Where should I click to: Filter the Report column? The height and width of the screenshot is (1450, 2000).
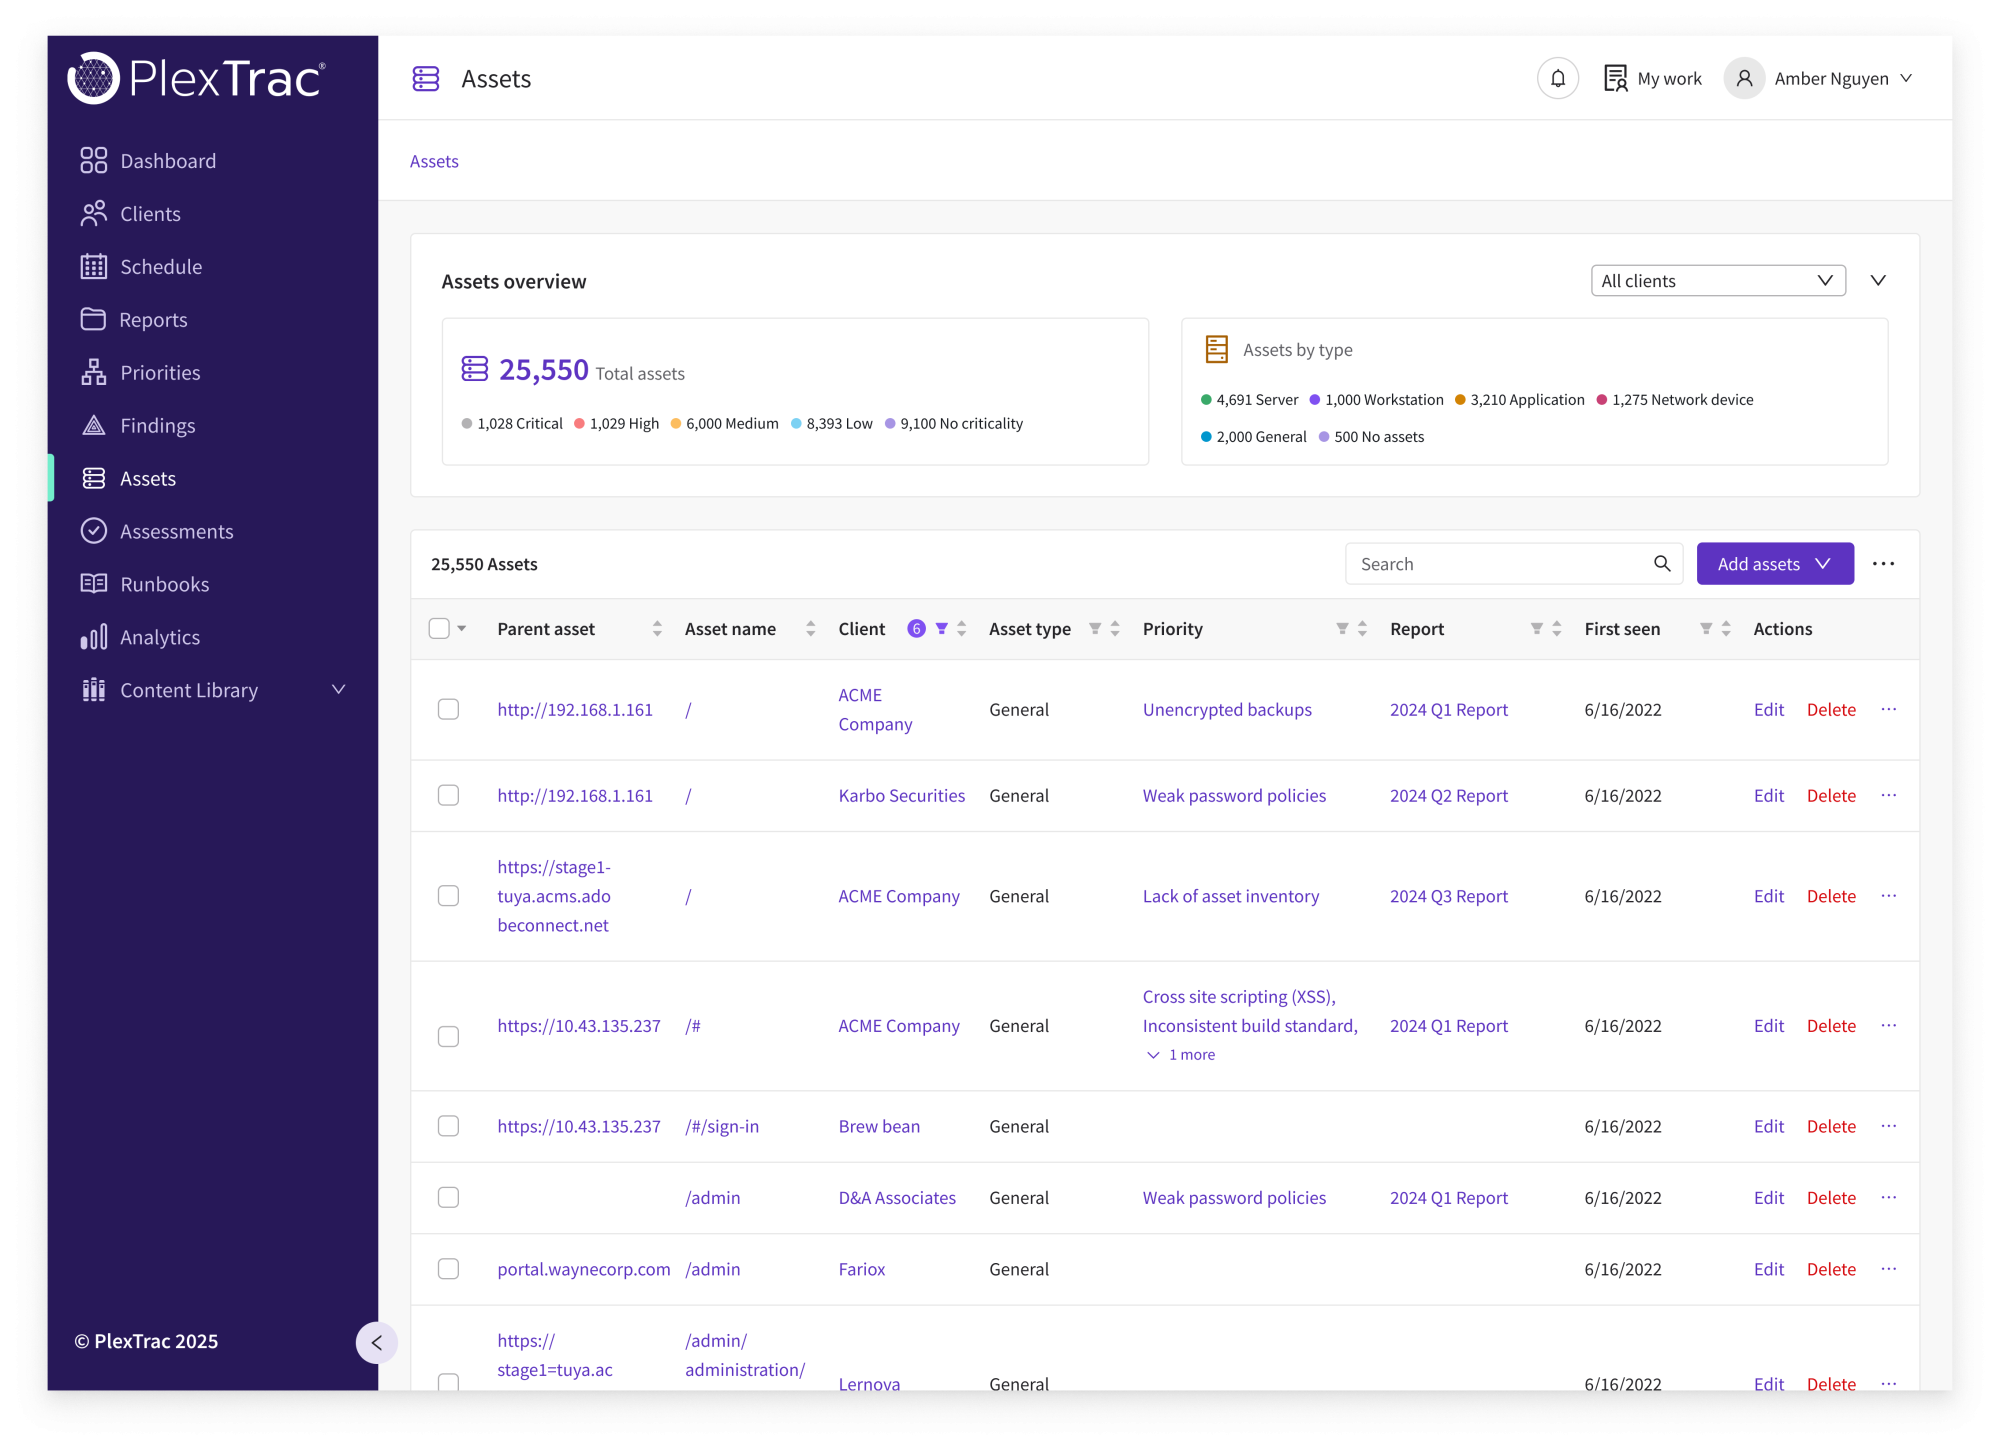(1536, 629)
